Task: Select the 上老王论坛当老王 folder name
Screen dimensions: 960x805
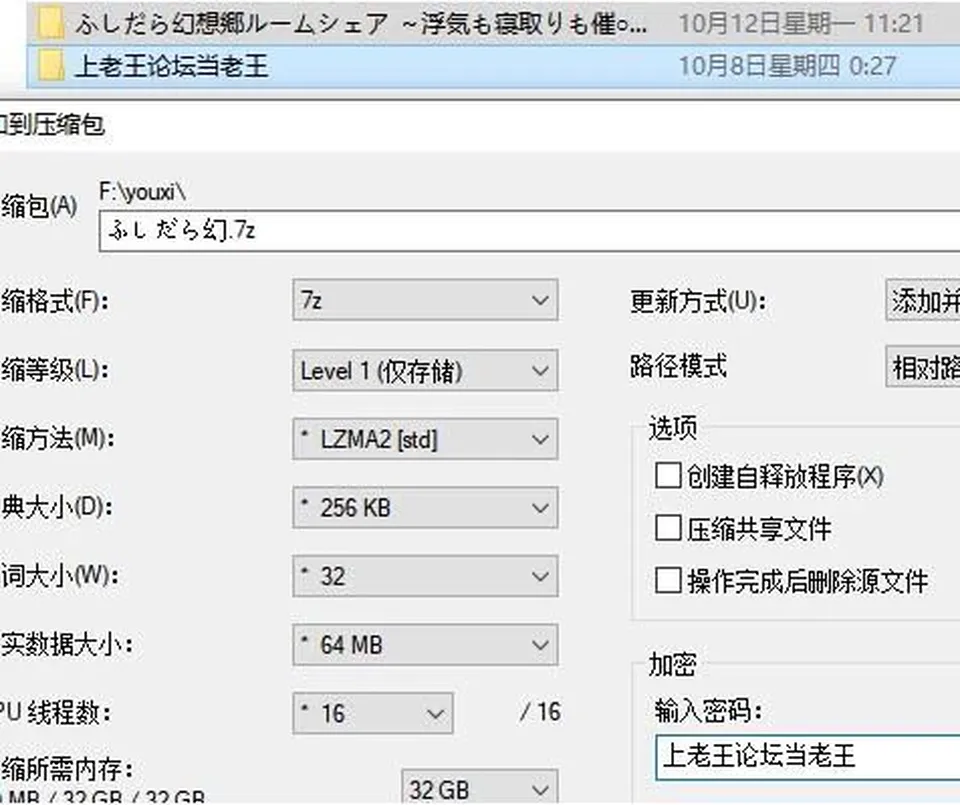Action: coord(171,66)
